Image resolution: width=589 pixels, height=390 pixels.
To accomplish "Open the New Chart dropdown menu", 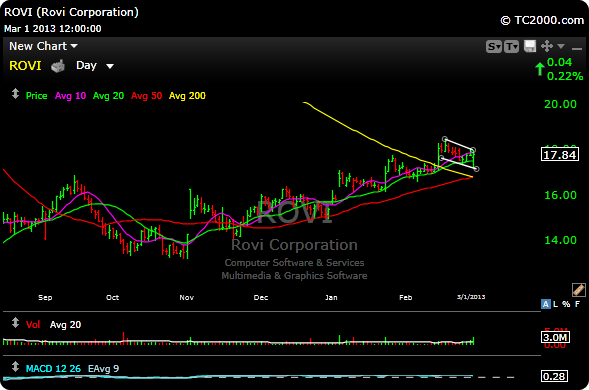I will tap(43, 46).
